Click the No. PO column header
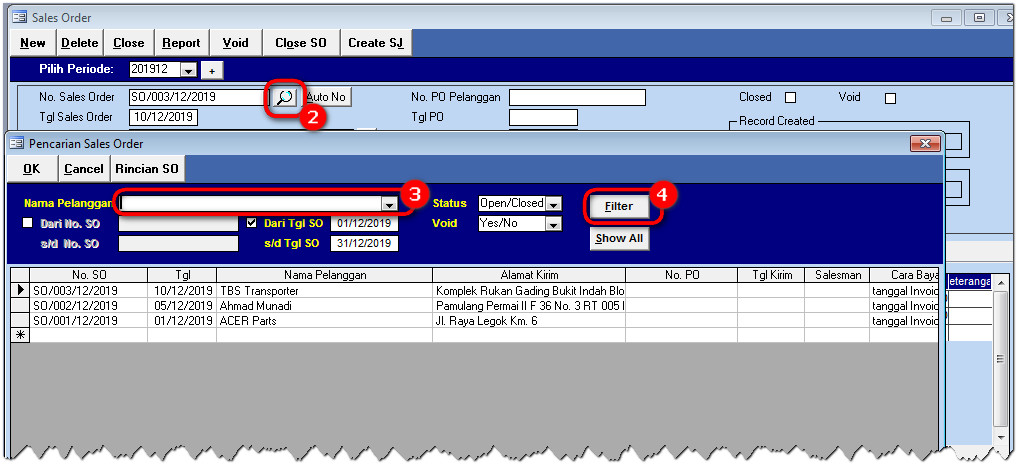Viewport: 1017px width, 470px height. (x=682, y=275)
